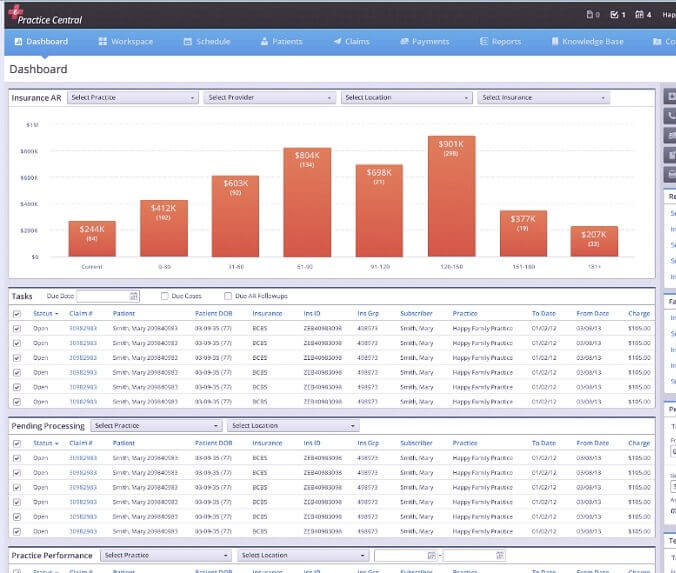
Task: Switch to the Schedule tab
Action: (x=206, y=42)
